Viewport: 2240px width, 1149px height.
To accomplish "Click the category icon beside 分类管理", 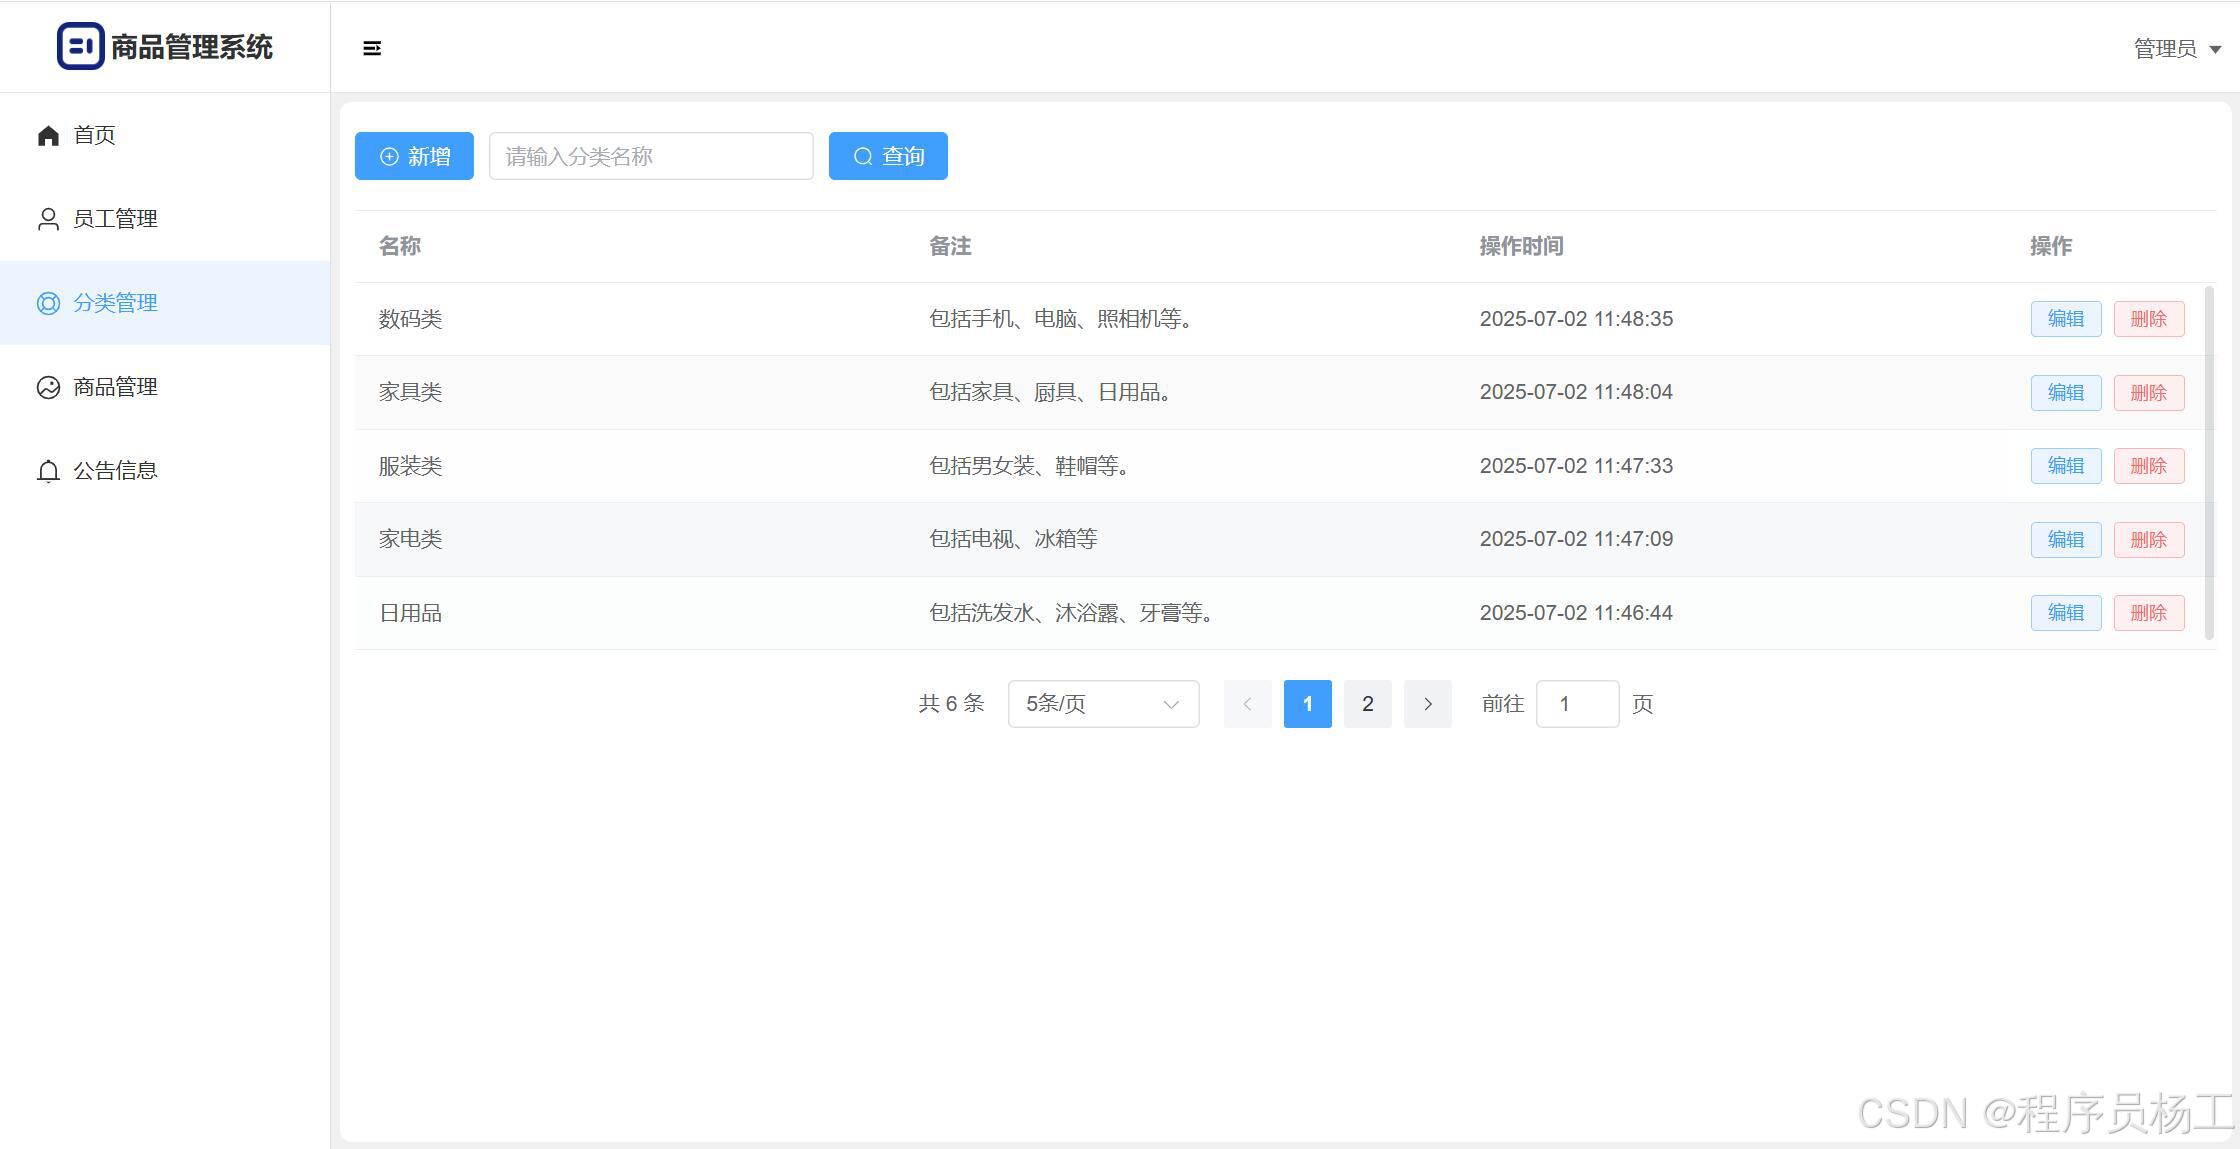I will 48,303.
